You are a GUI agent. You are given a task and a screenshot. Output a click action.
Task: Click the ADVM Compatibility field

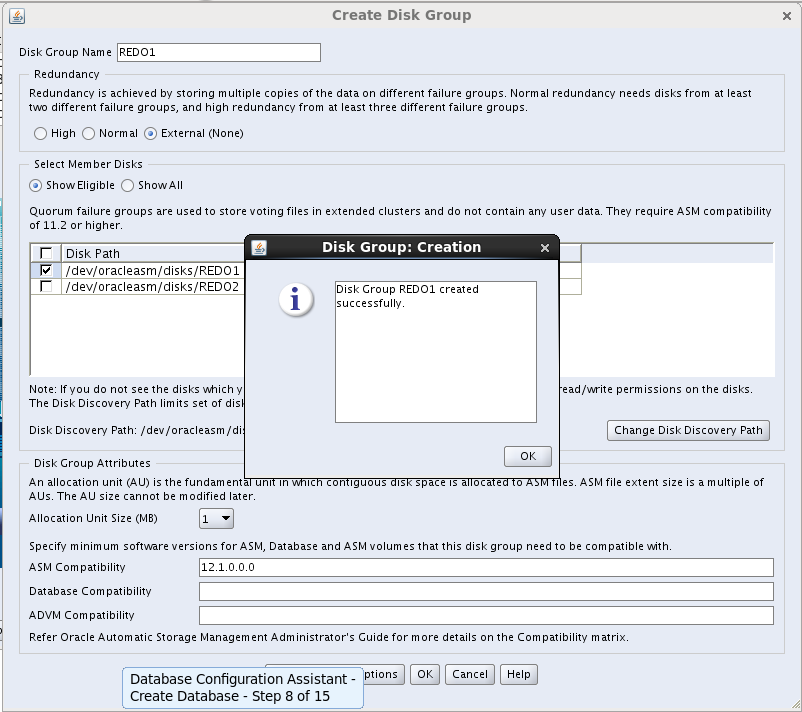486,615
